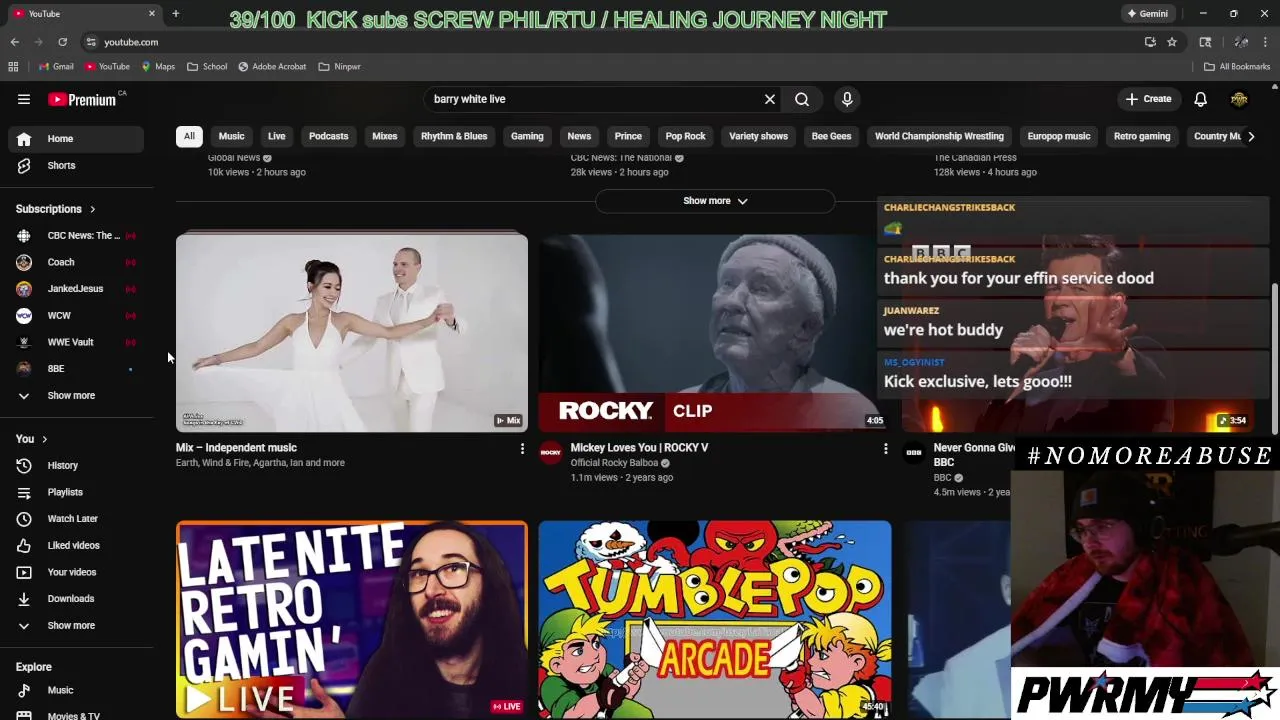Select Rhythm & Blues filter chip
This screenshot has height=720, width=1280.
454,136
